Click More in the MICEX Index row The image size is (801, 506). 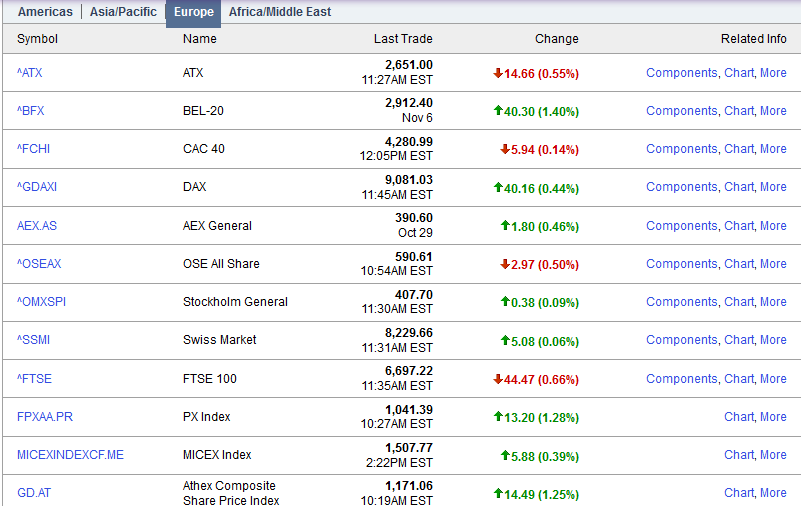[773, 454]
